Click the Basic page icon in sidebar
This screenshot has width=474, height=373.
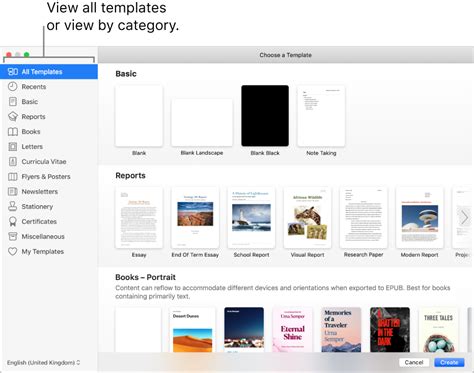[13, 102]
